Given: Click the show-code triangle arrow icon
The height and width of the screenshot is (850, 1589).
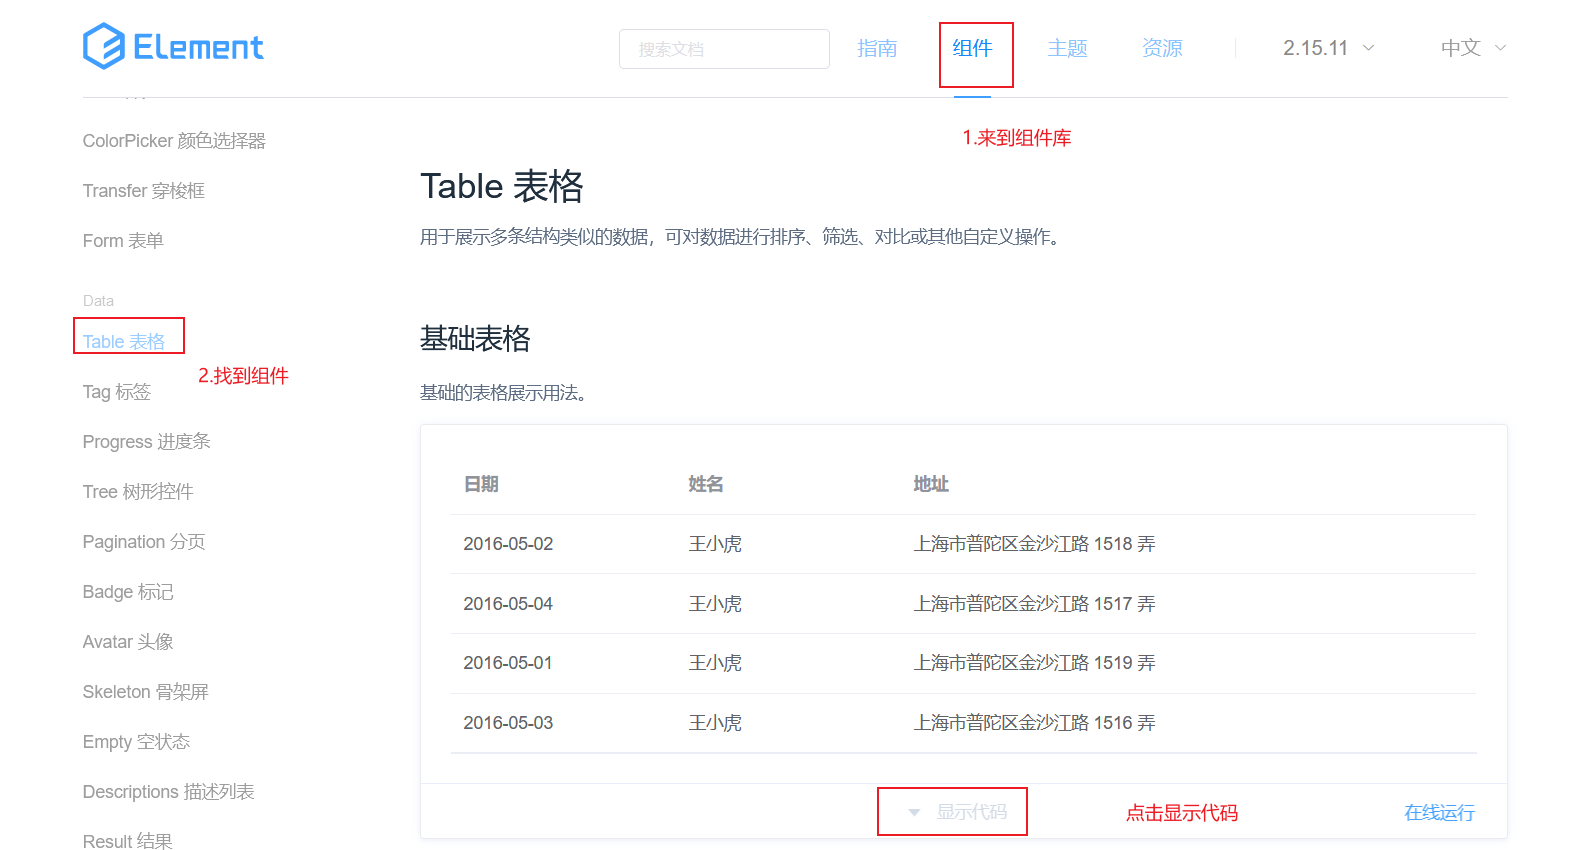Looking at the screenshot, I should (x=914, y=813).
